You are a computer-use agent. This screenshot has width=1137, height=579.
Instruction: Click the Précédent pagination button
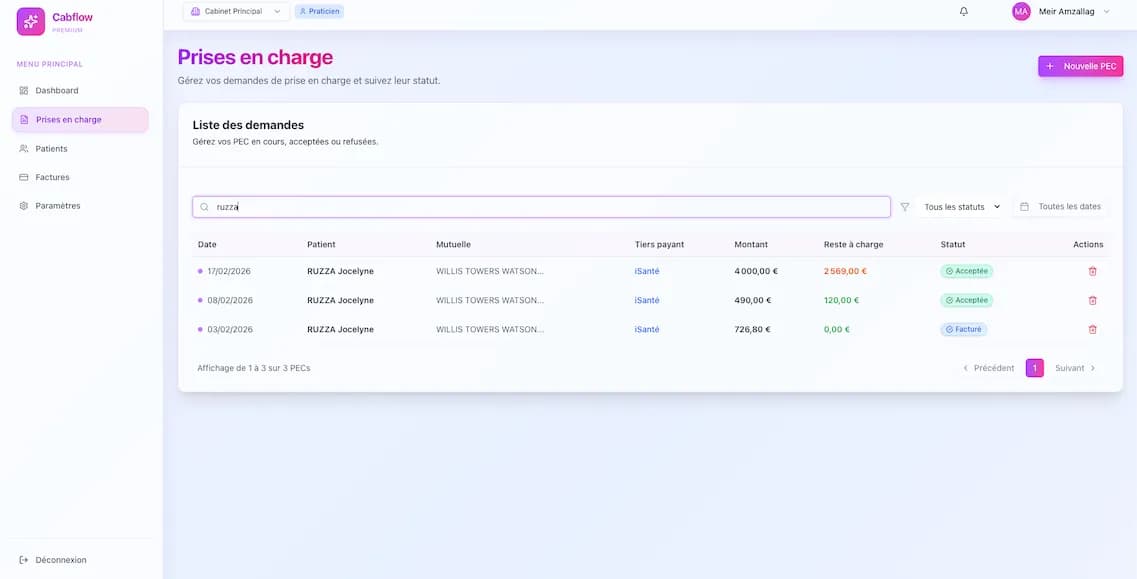988,369
